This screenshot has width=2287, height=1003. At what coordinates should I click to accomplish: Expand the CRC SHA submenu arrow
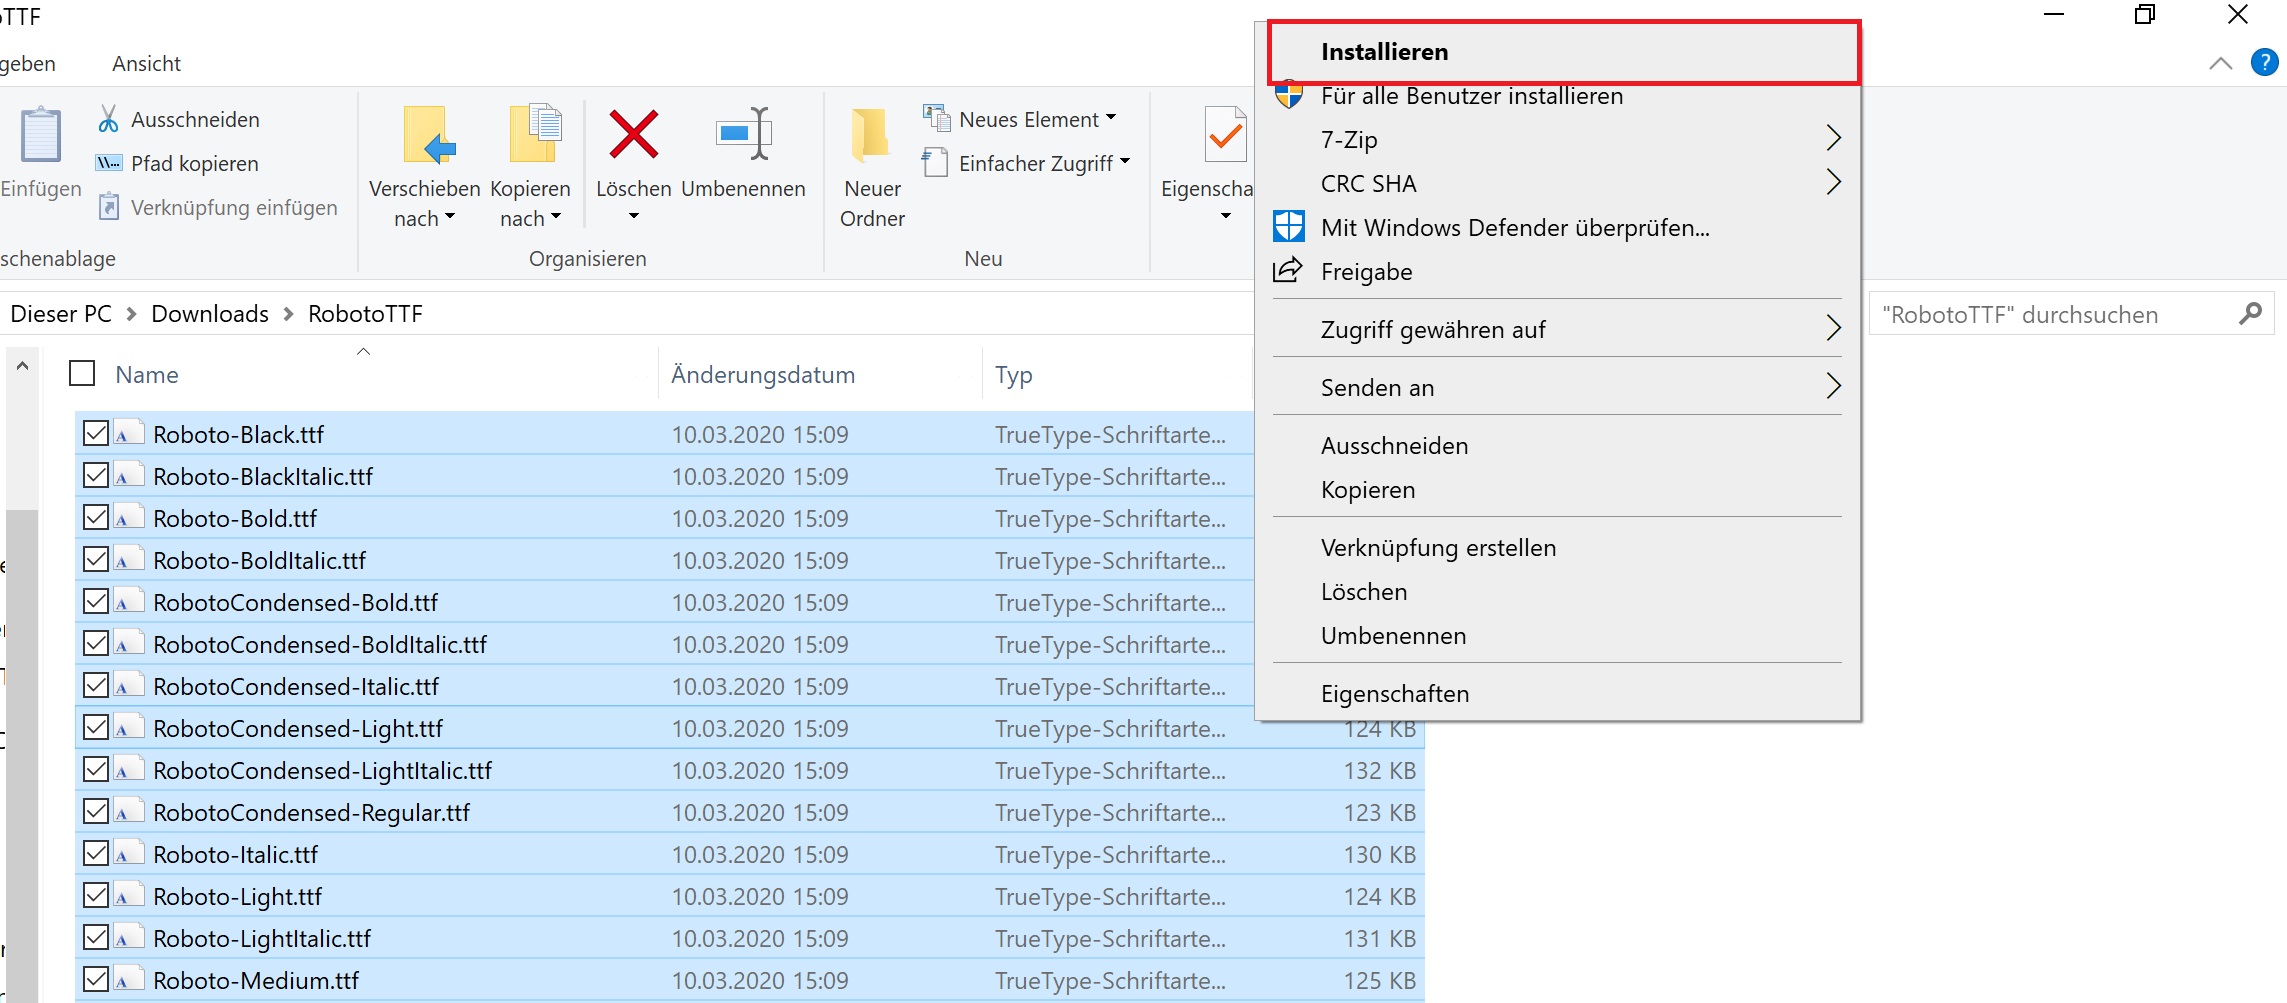1833,182
